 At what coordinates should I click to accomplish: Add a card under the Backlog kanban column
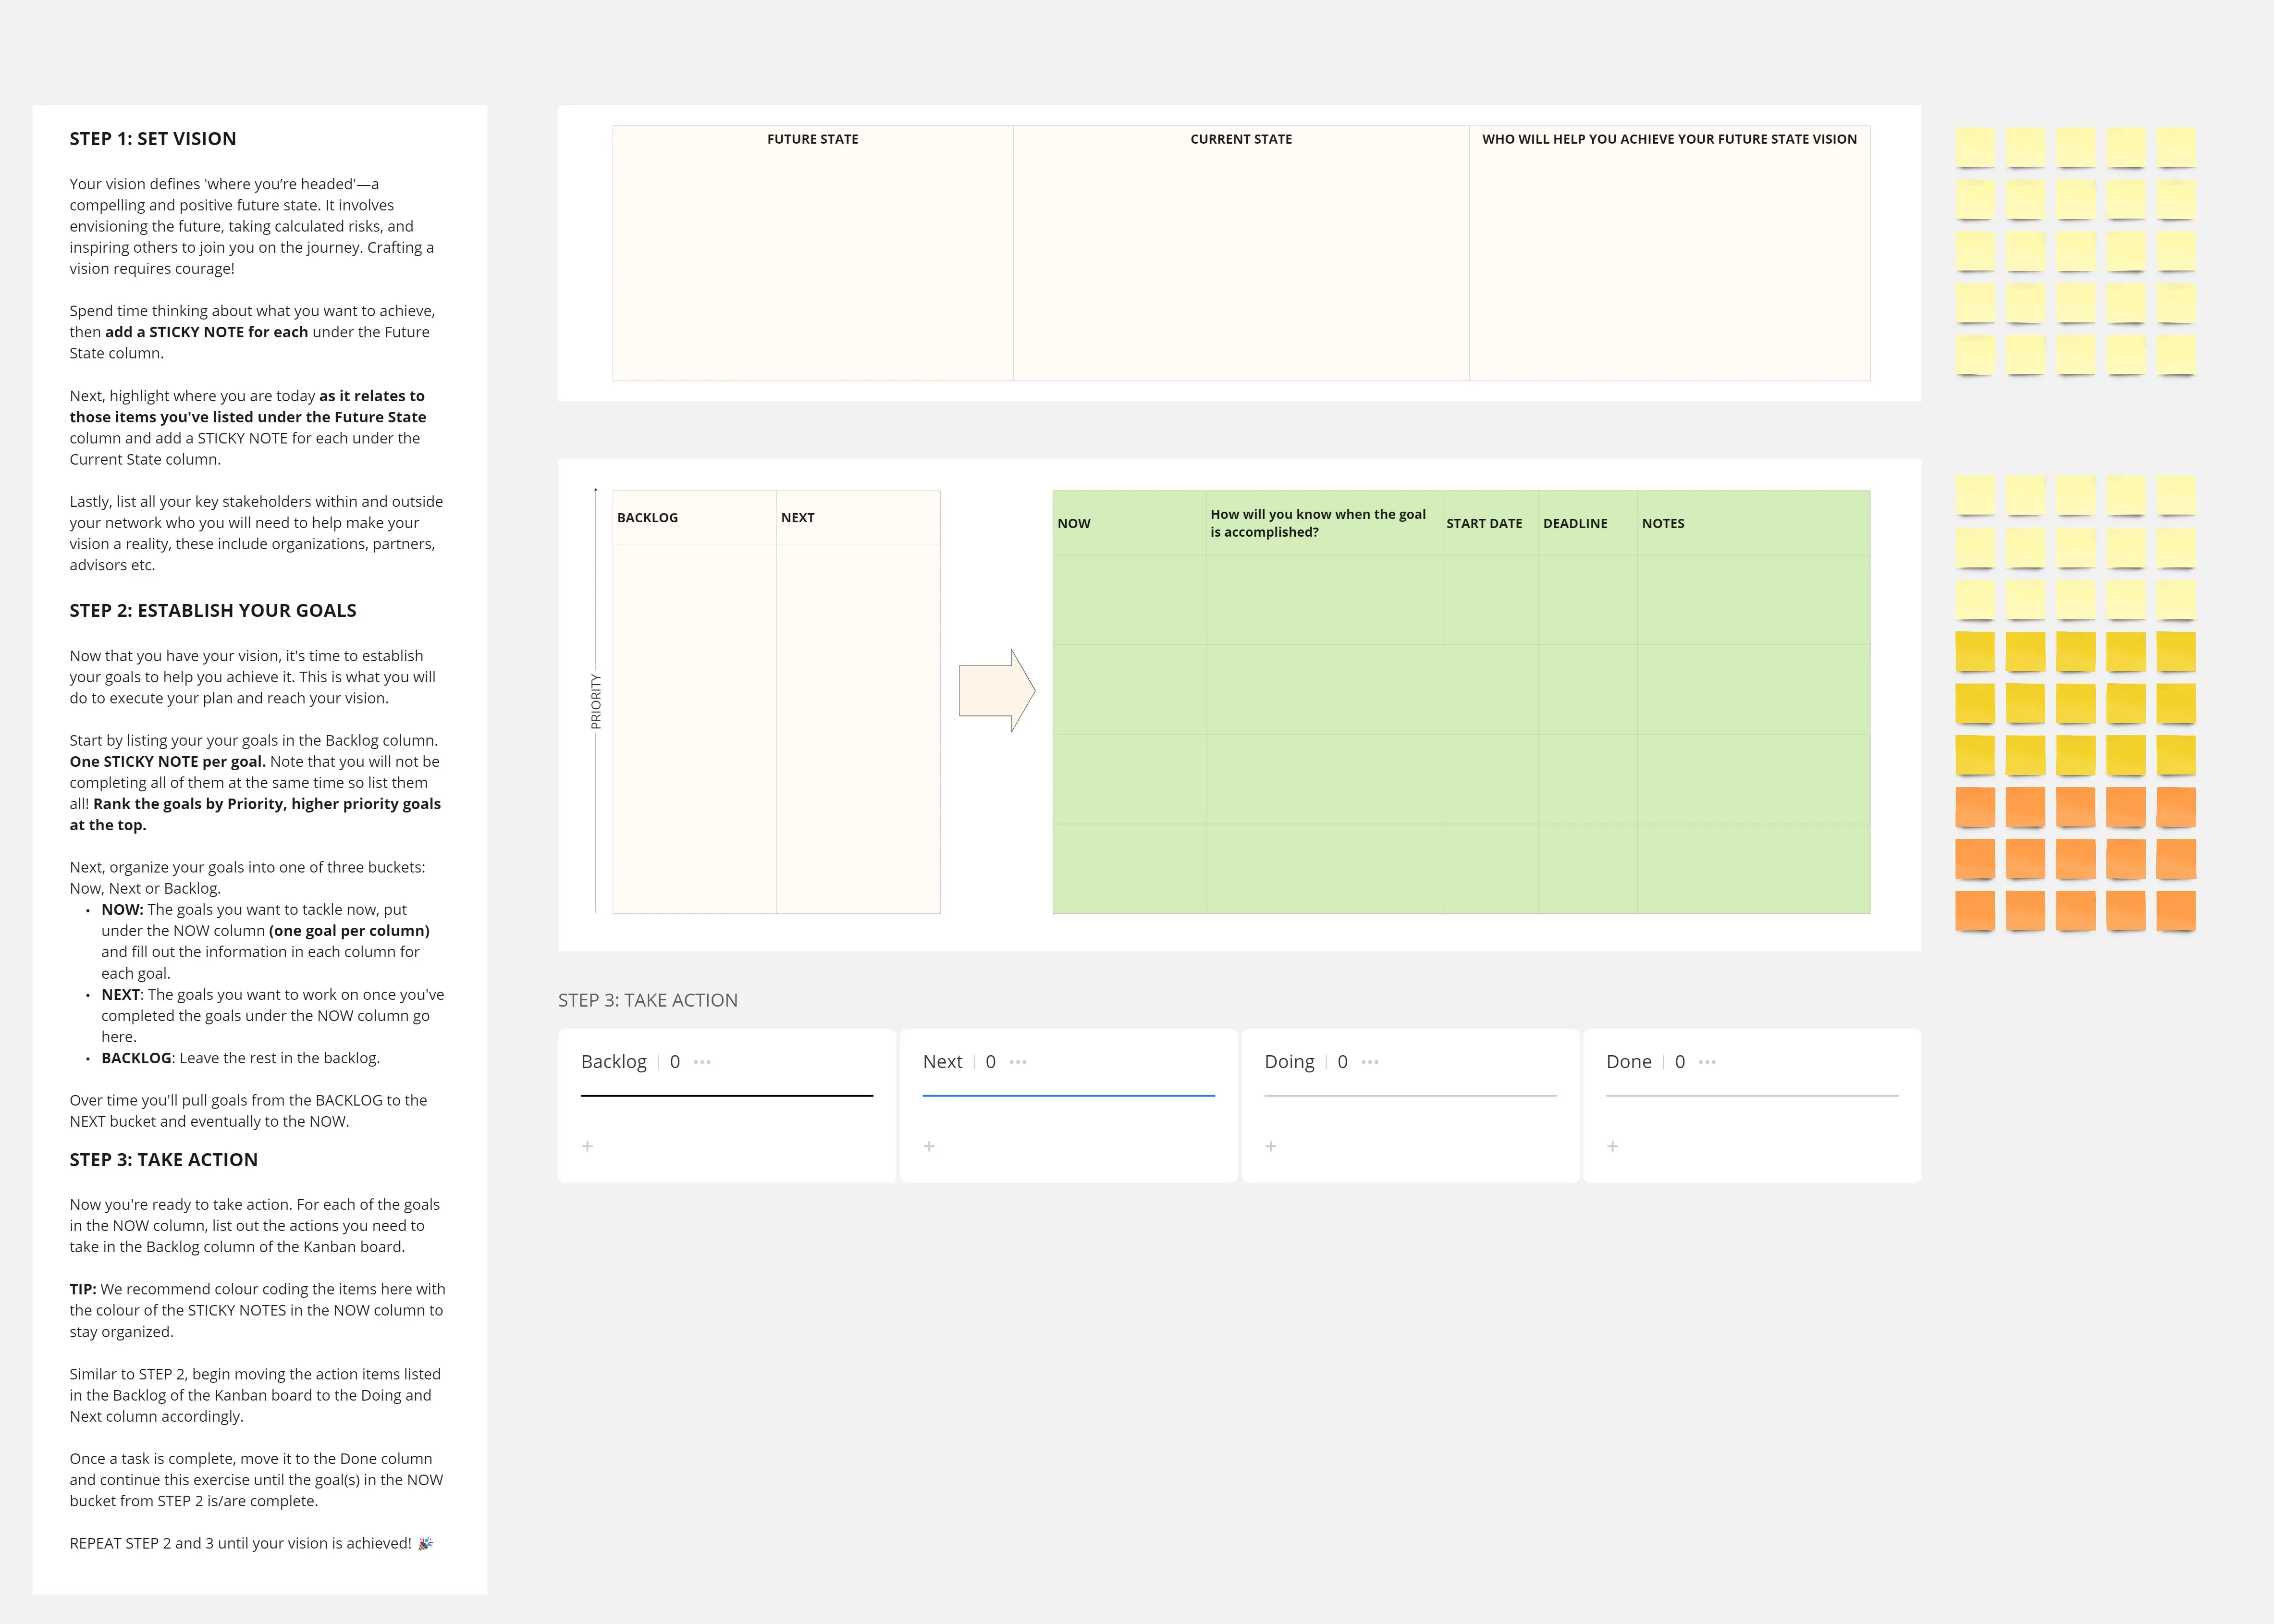587,1146
